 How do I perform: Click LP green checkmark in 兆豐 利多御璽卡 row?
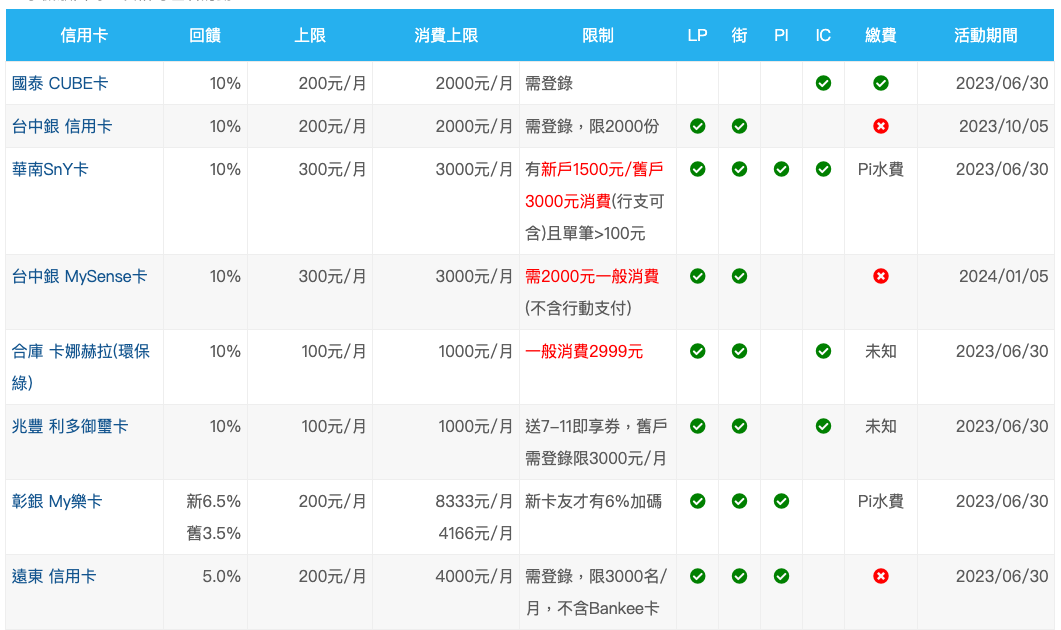[698, 426]
